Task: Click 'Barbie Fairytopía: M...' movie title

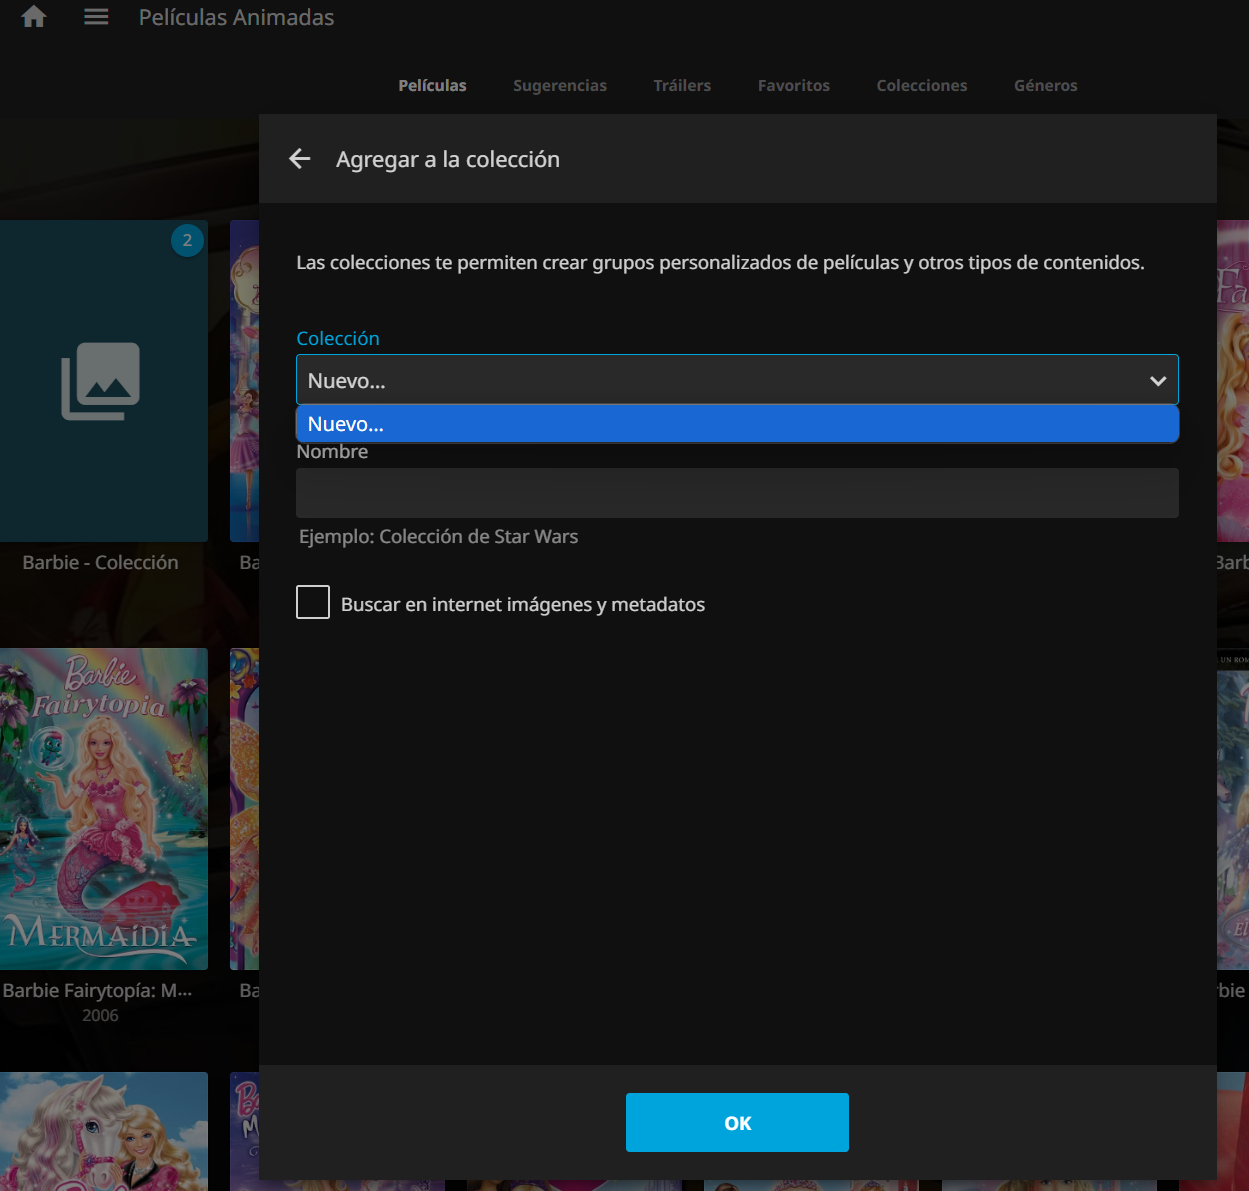Action: click(x=98, y=990)
